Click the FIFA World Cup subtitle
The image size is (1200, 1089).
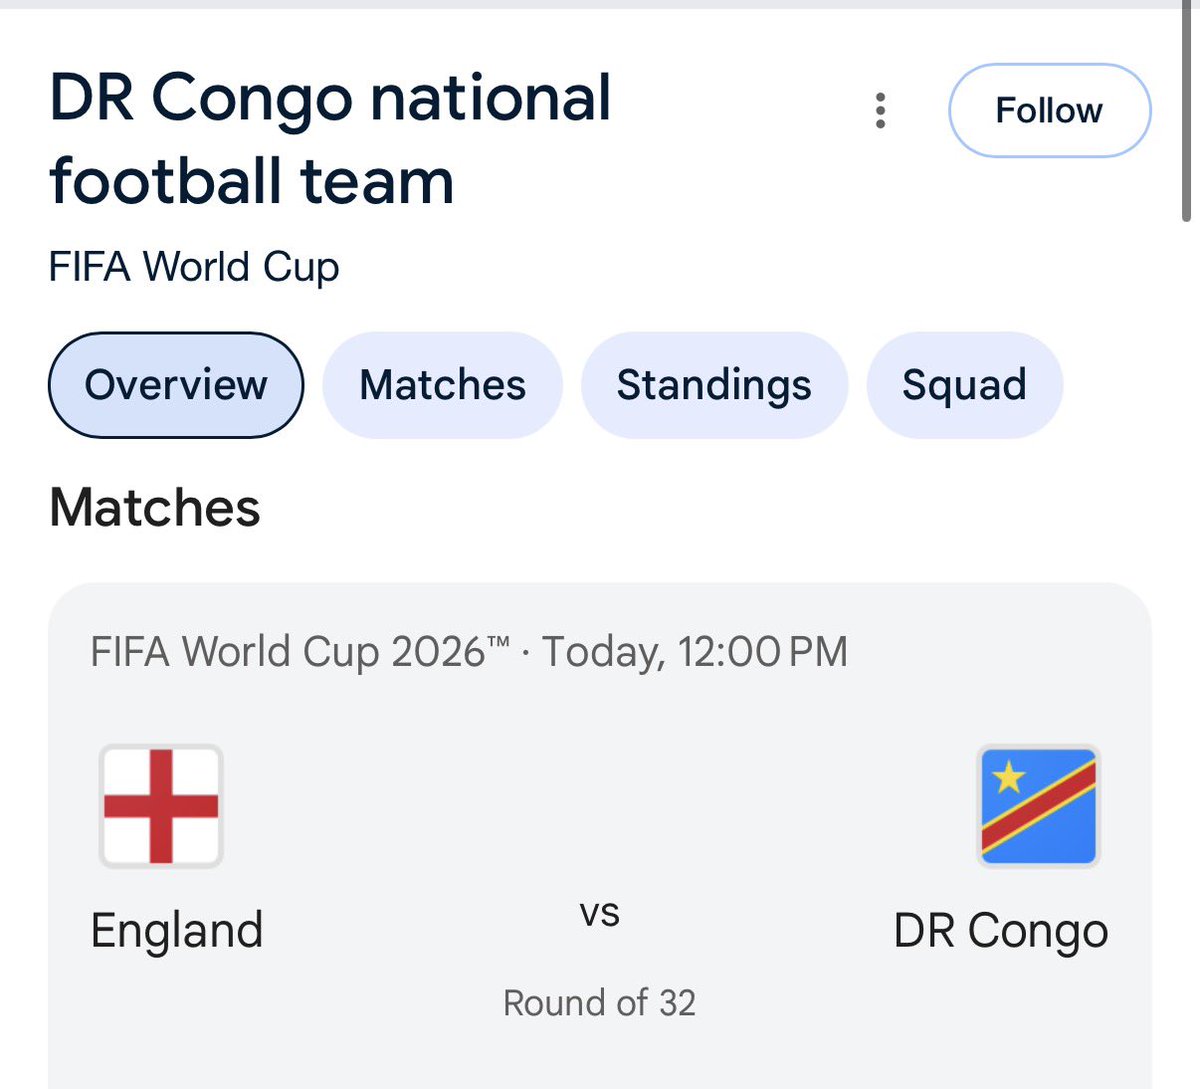pyautogui.click(x=194, y=267)
